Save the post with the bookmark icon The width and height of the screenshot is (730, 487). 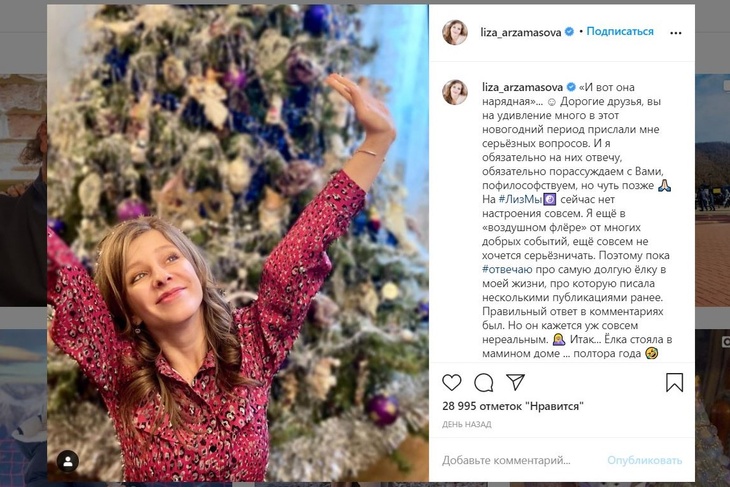tap(674, 382)
